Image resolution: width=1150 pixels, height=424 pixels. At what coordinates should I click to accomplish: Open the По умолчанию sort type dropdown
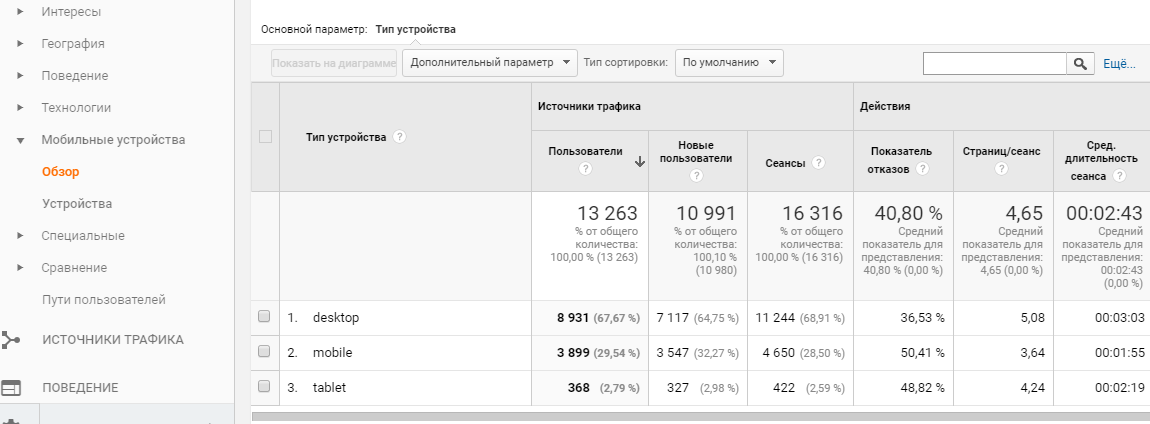pyautogui.click(x=729, y=63)
